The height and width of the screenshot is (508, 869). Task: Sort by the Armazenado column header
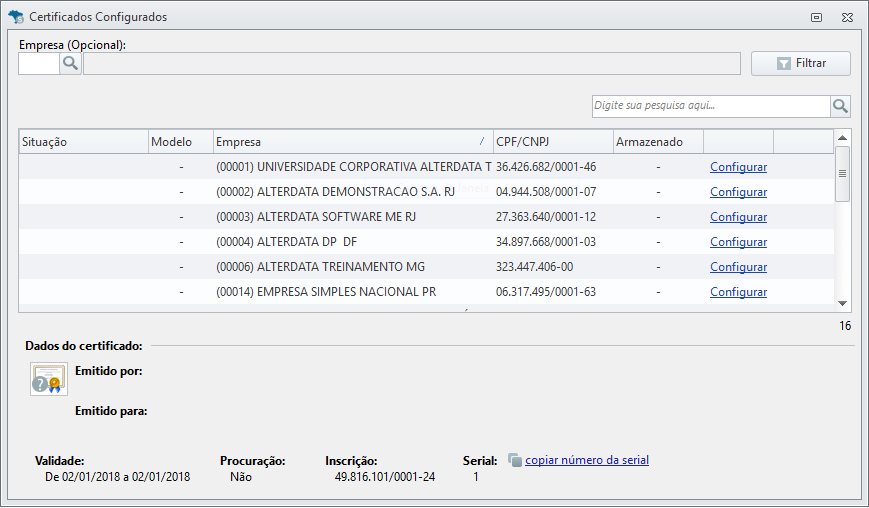[658, 142]
